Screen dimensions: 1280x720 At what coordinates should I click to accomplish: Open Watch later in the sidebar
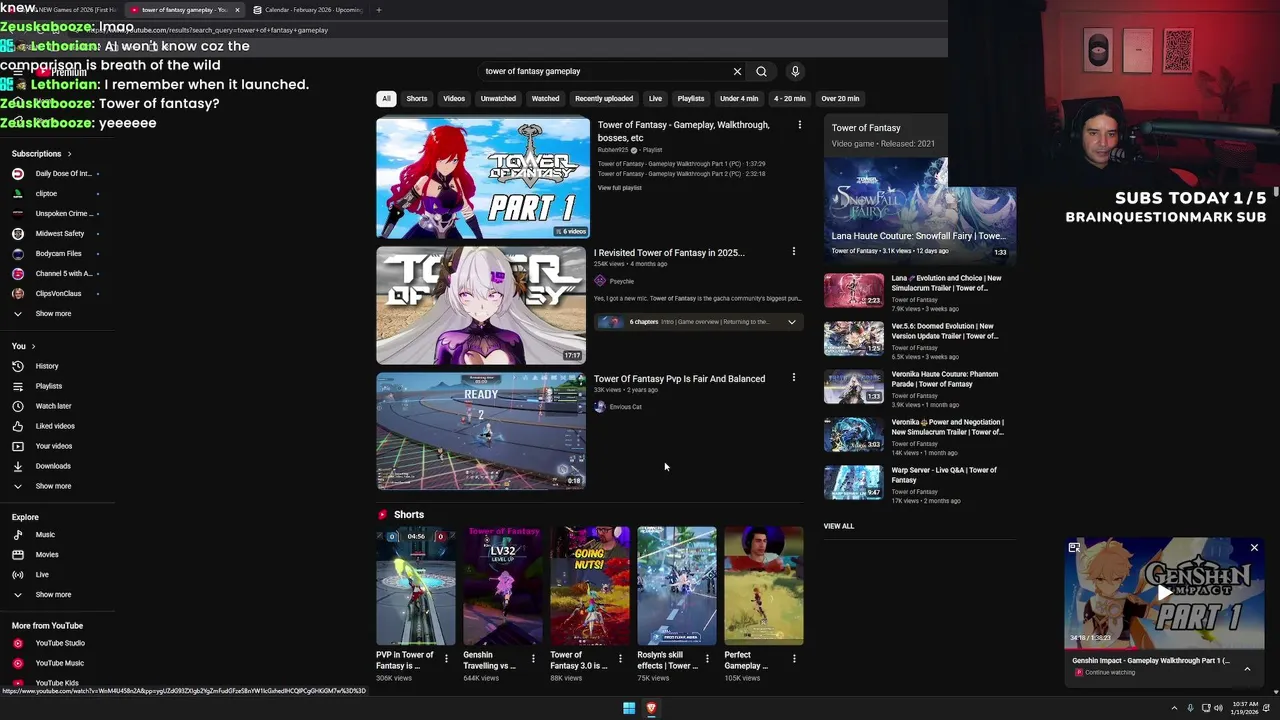tap(53, 406)
